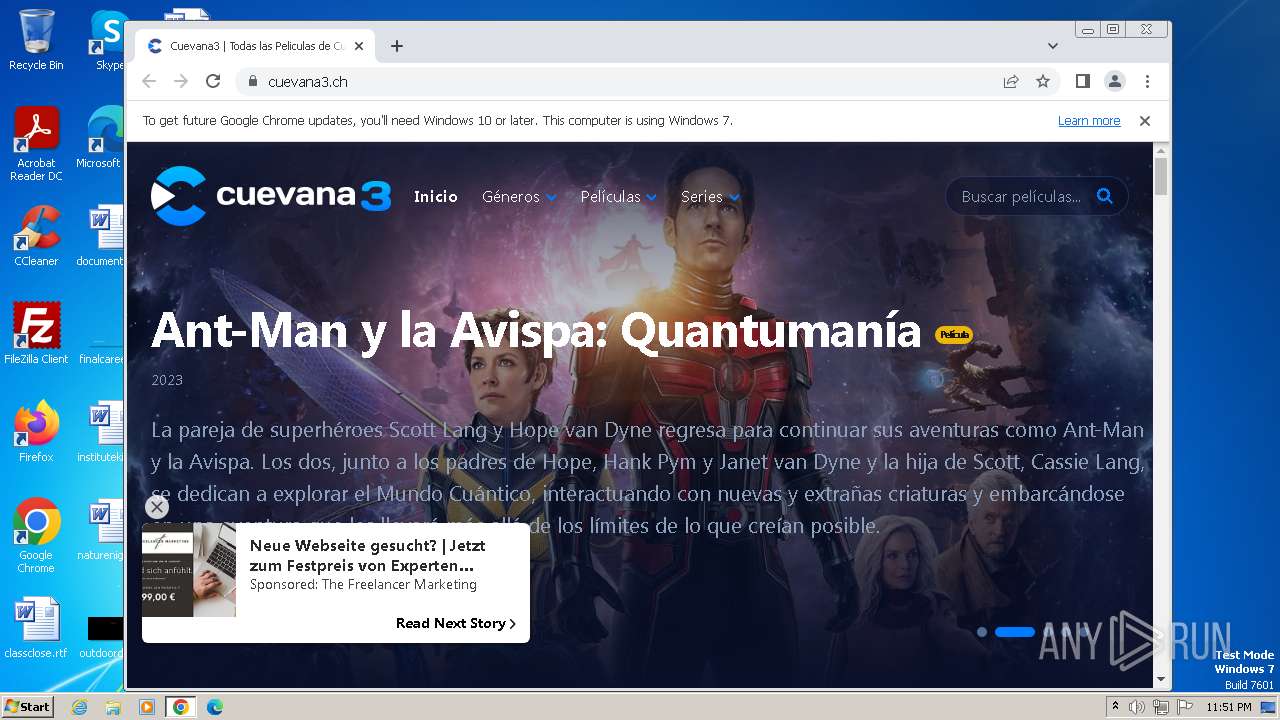
Task: Click the 11:51 PM taskbar clock
Action: pos(1229,707)
